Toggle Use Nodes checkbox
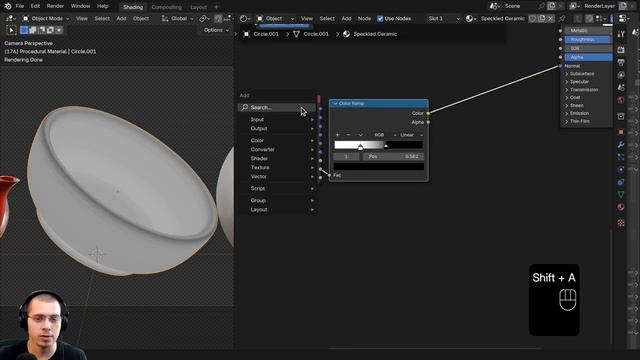The image size is (640, 360). pyautogui.click(x=380, y=19)
